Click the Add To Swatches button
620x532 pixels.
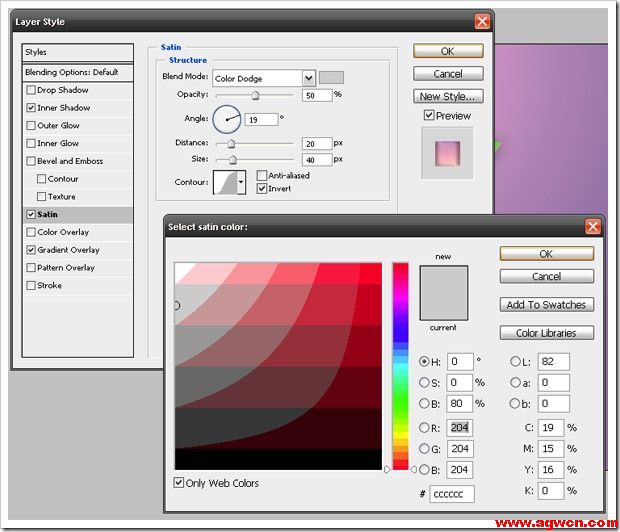coord(546,304)
